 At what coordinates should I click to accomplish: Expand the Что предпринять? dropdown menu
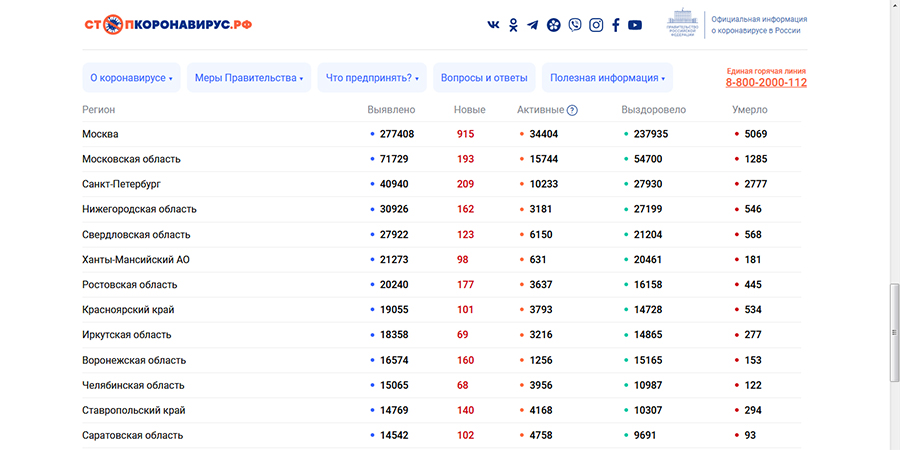[372, 77]
